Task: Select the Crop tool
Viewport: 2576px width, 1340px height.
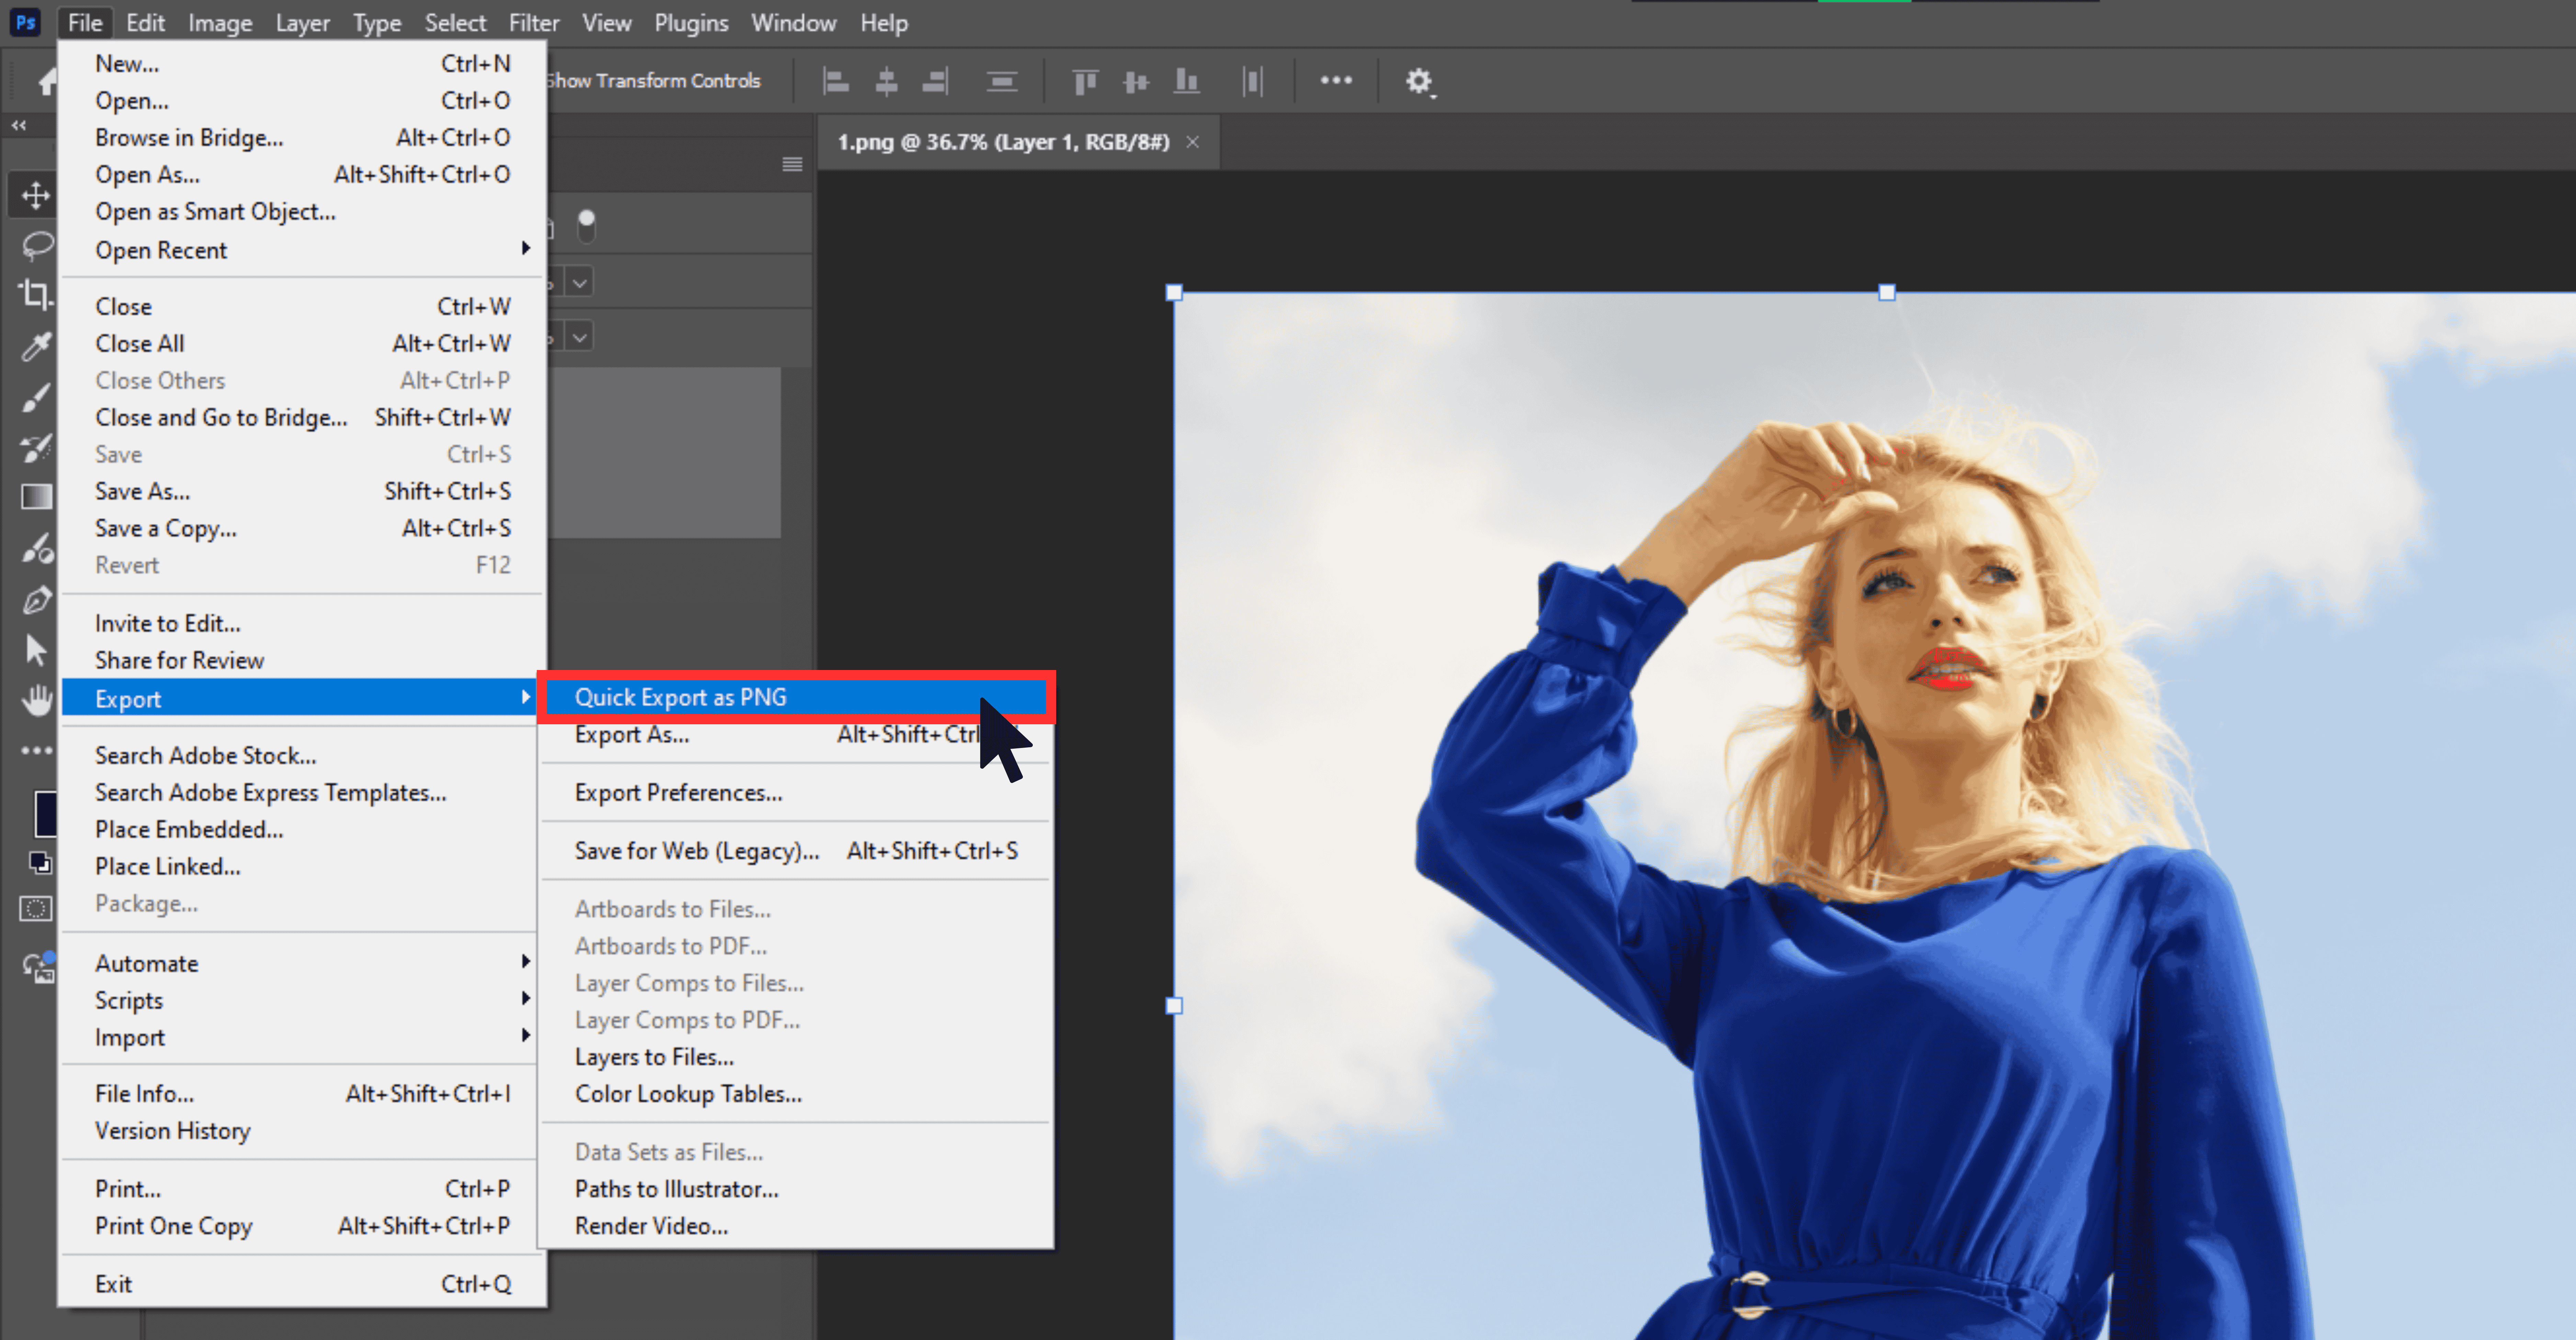Action: point(36,295)
